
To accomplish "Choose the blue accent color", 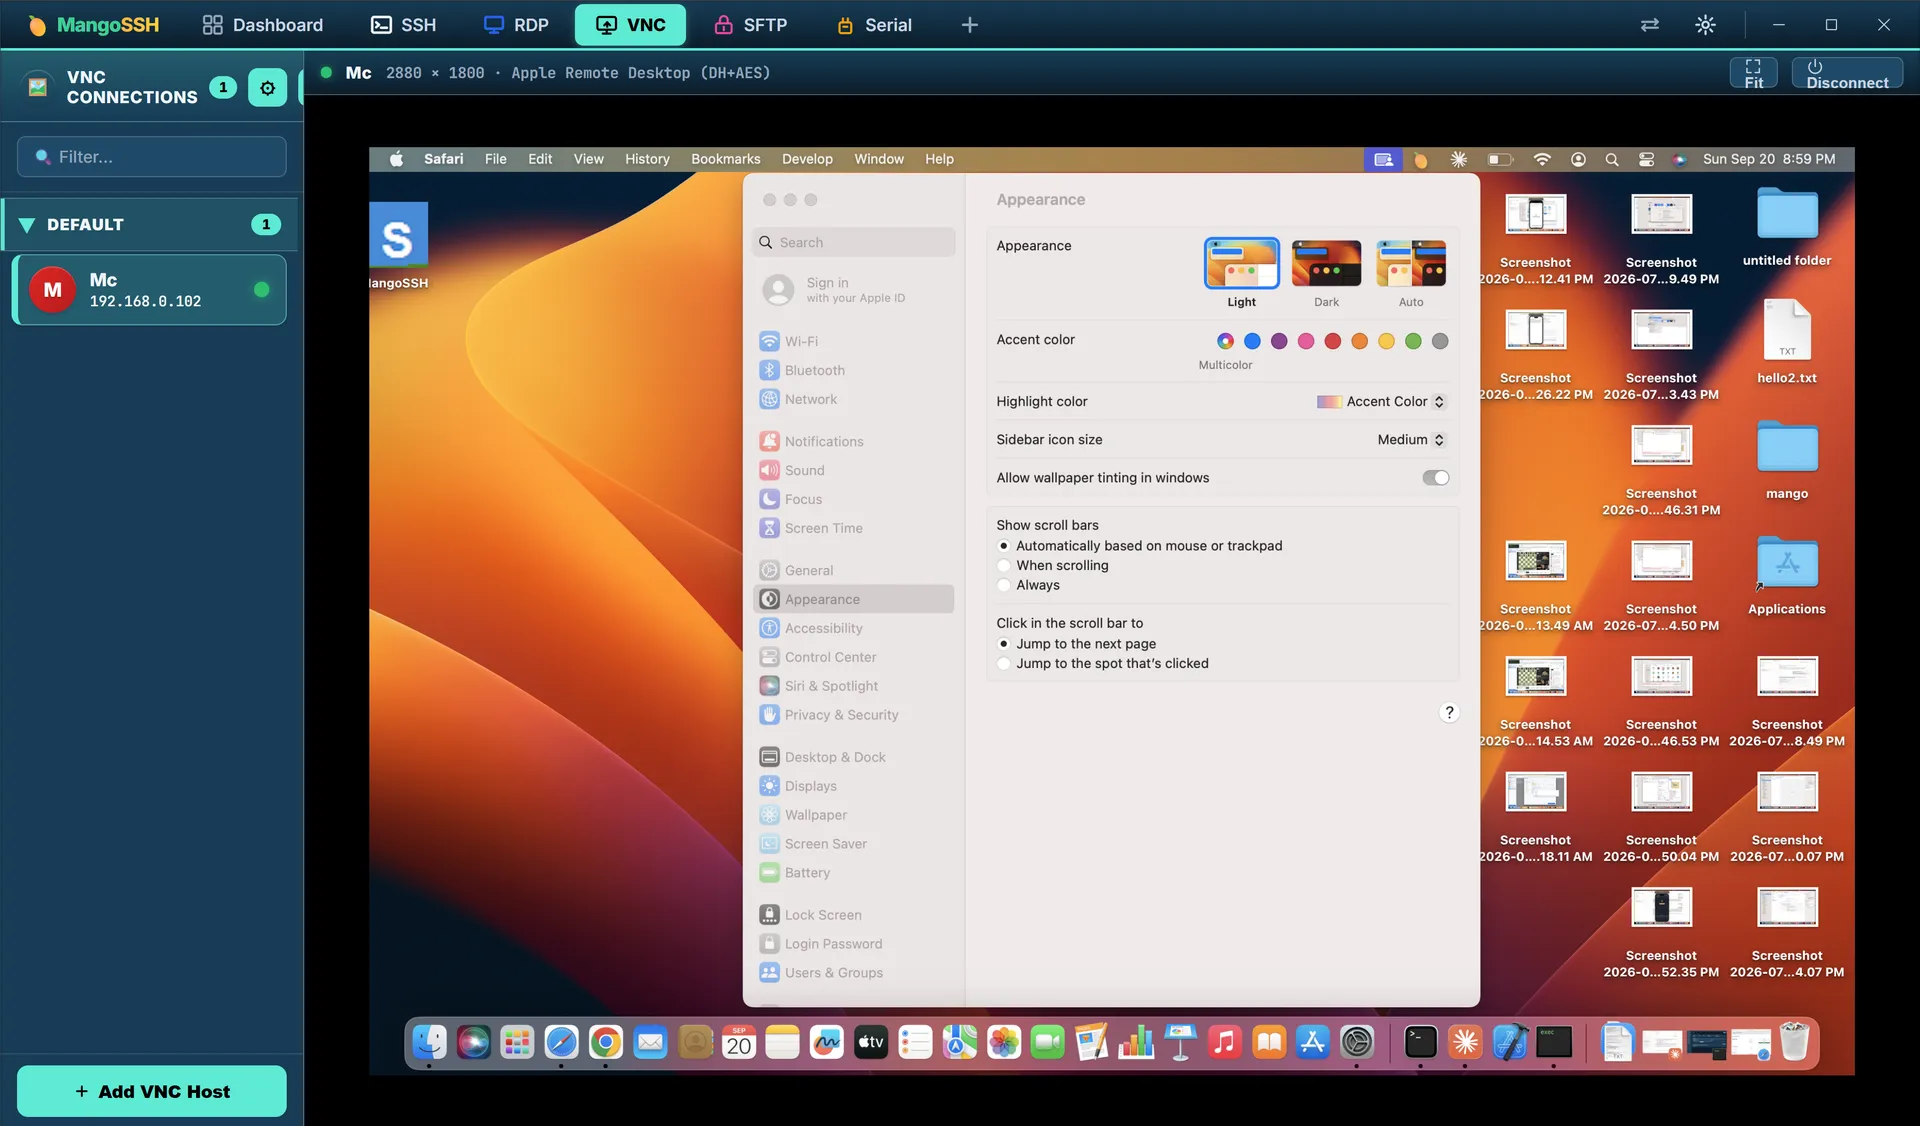I will (x=1252, y=341).
